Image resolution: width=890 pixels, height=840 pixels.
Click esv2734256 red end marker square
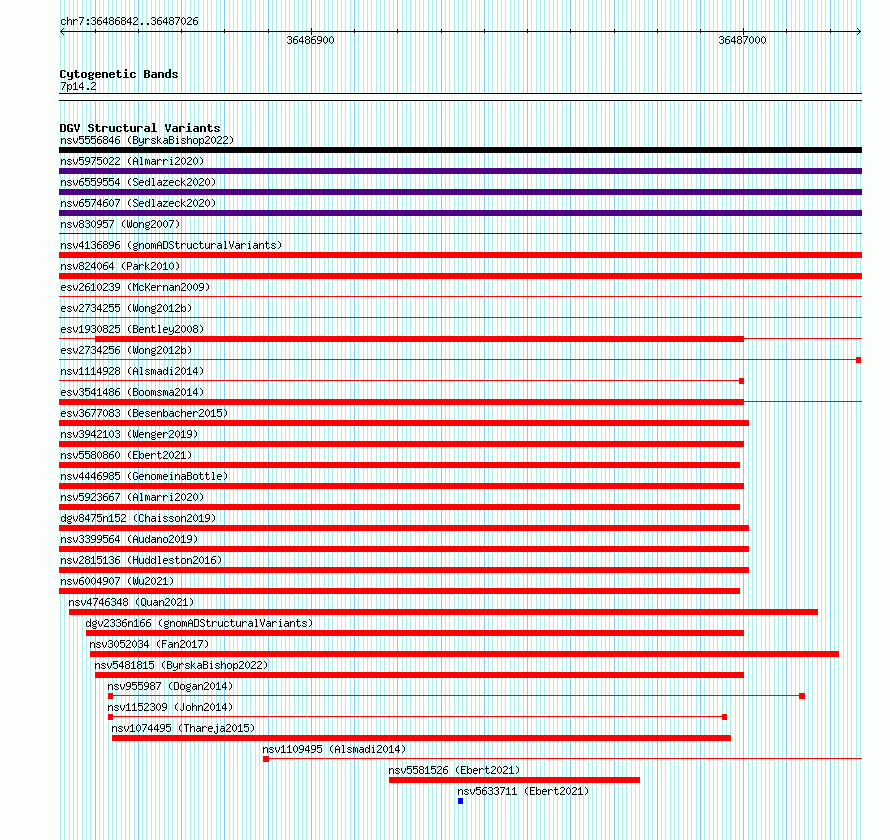859,360
